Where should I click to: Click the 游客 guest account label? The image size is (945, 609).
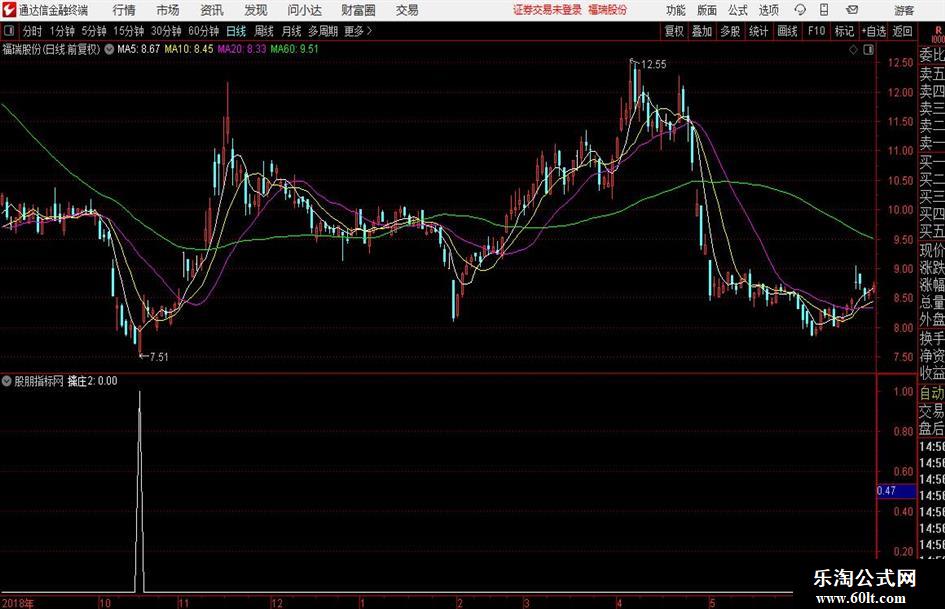click(904, 10)
